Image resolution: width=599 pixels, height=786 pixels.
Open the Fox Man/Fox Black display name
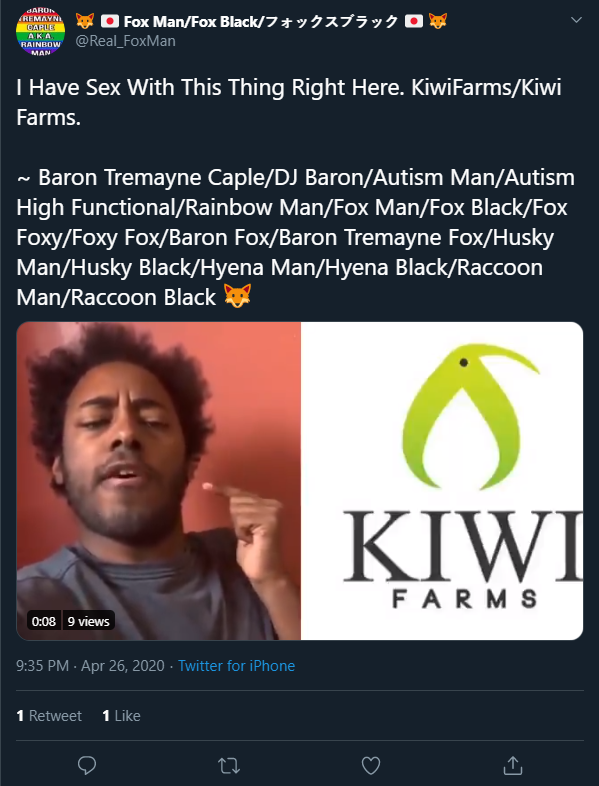(261, 22)
